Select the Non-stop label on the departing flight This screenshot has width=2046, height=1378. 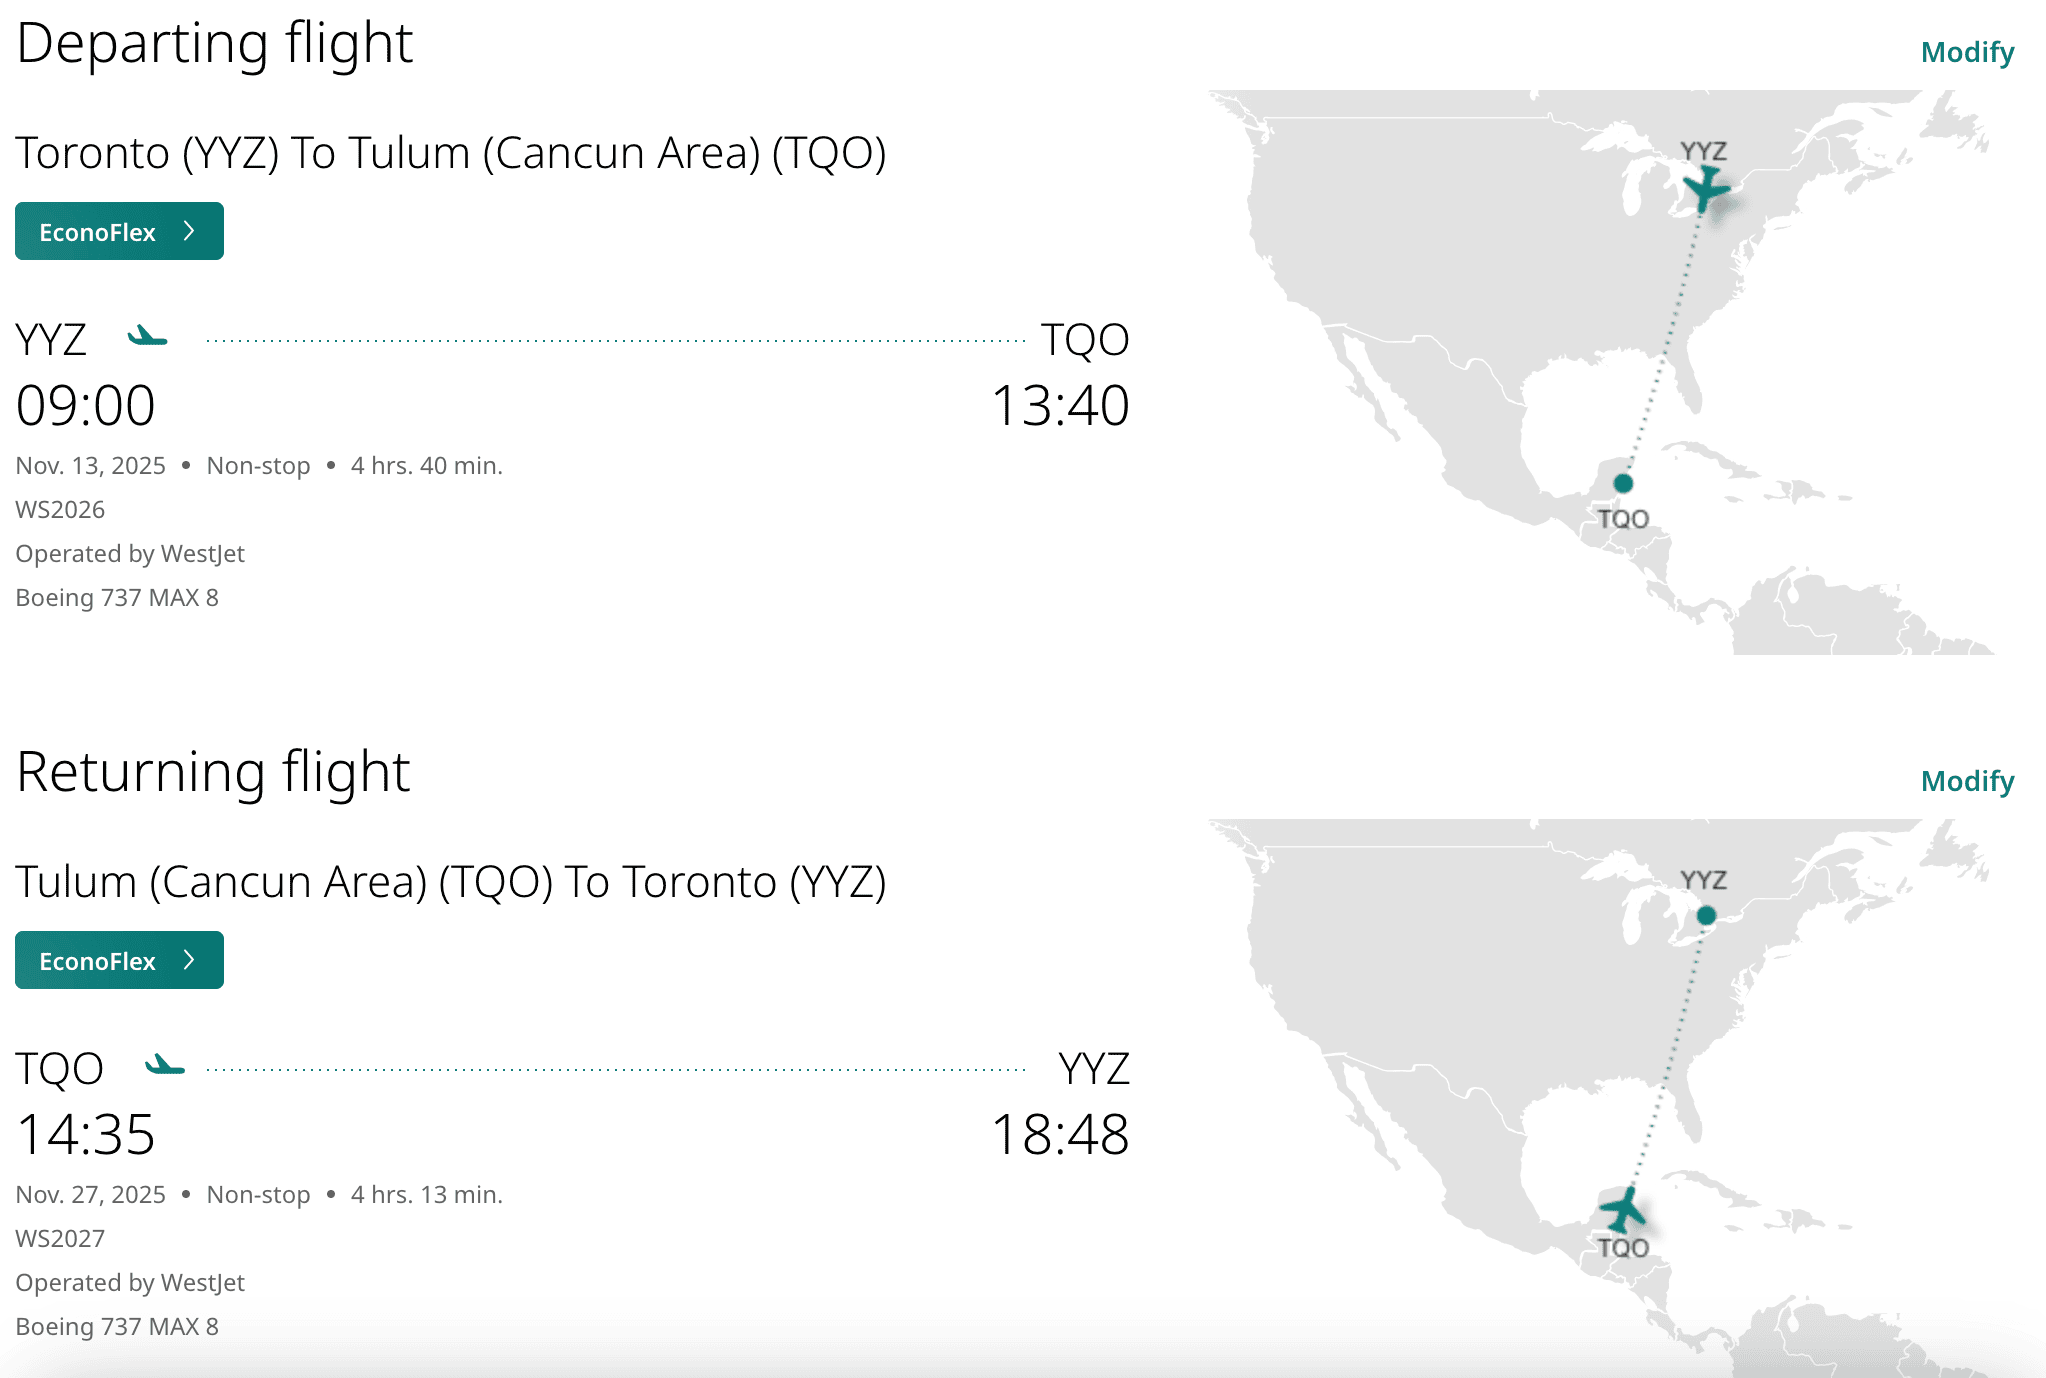(258, 465)
